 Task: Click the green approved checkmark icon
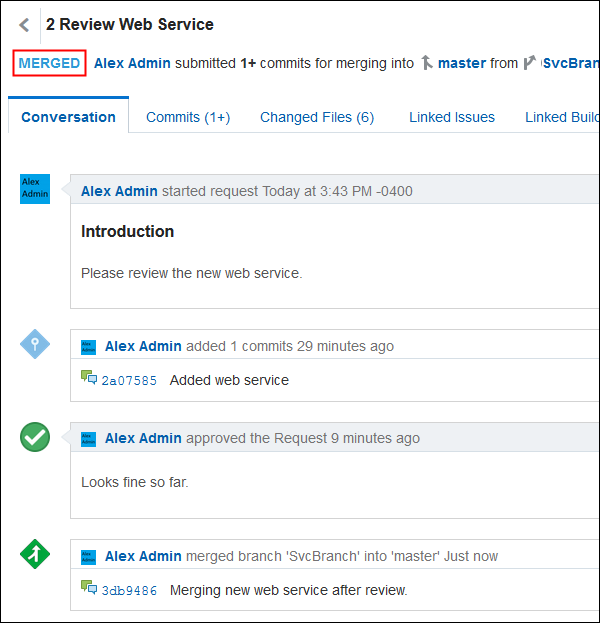click(x=35, y=437)
